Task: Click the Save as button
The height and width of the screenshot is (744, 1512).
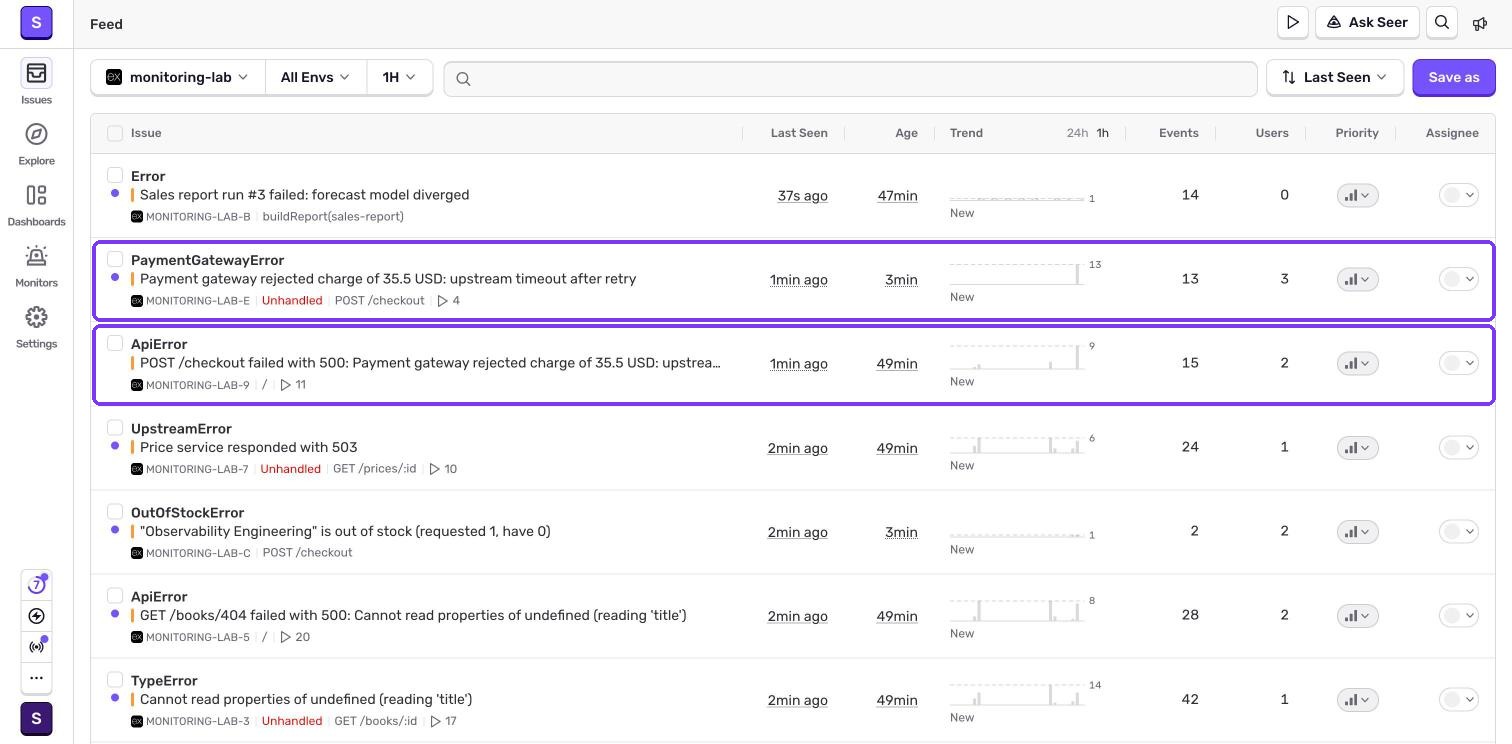Action: pyautogui.click(x=1453, y=77)
